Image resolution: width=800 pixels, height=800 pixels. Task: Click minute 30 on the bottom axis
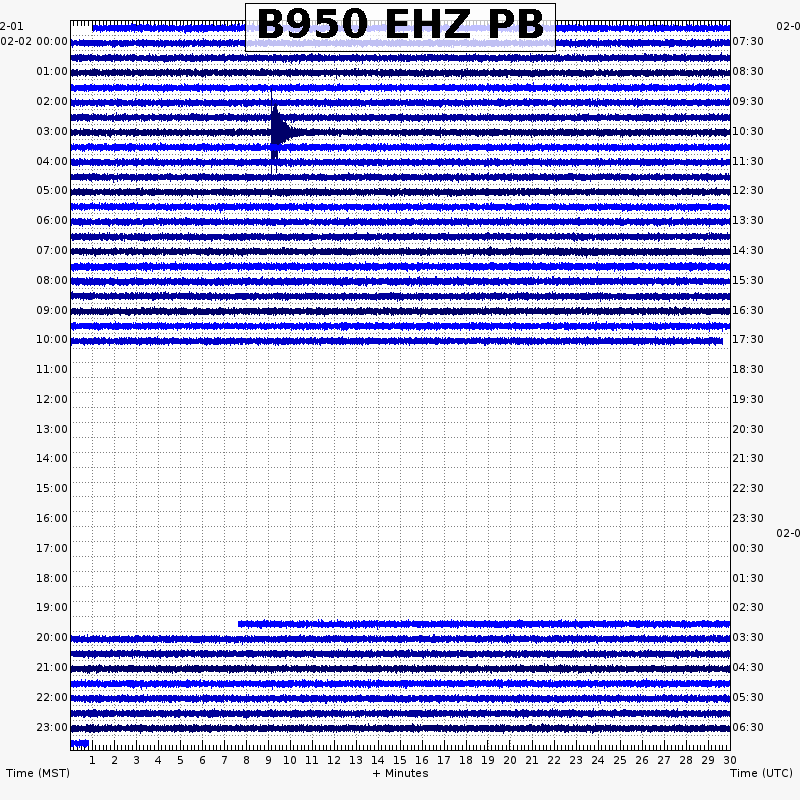[730, 760]
